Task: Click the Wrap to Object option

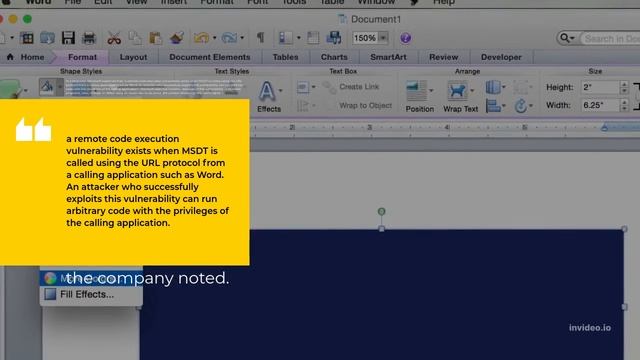Action: tap(365, 105)
